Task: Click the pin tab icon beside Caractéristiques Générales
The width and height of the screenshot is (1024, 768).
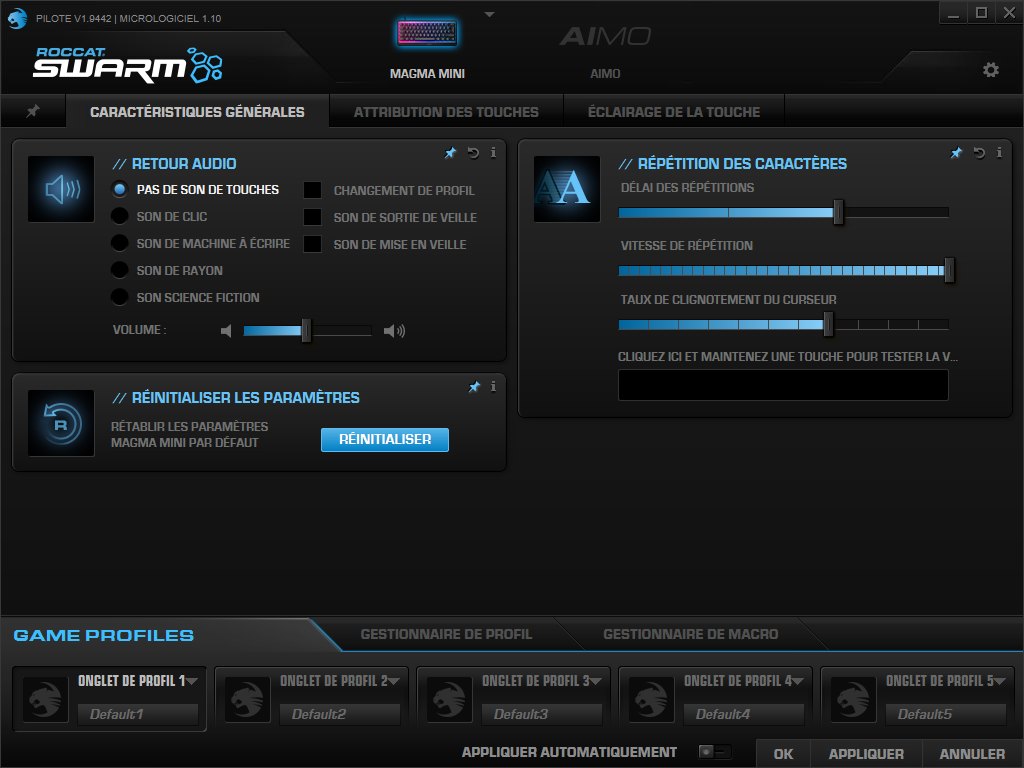Action: [33, 111]
